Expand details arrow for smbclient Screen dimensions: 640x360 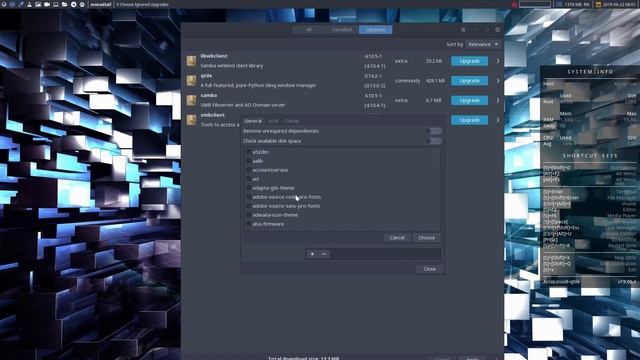pos(498,120)
